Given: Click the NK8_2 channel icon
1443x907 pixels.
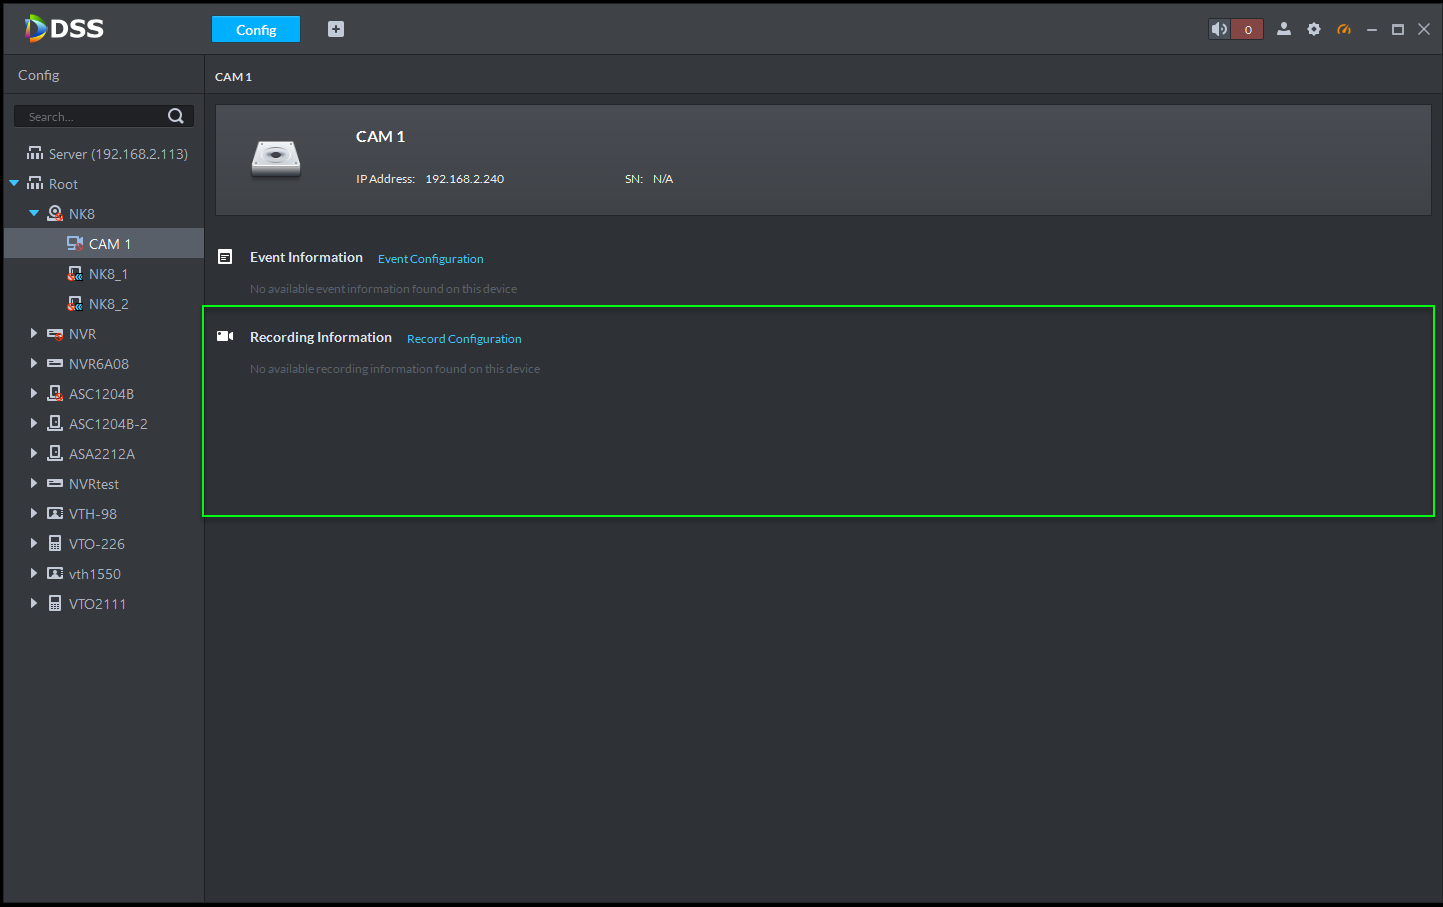Looking at the screenshot, I should [75, 304].
